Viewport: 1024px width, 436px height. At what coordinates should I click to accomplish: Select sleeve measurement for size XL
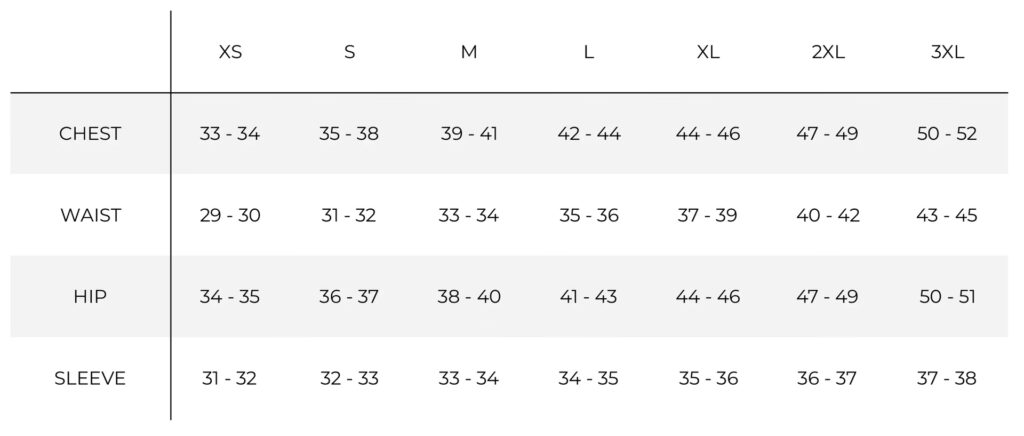coord(708,379)
